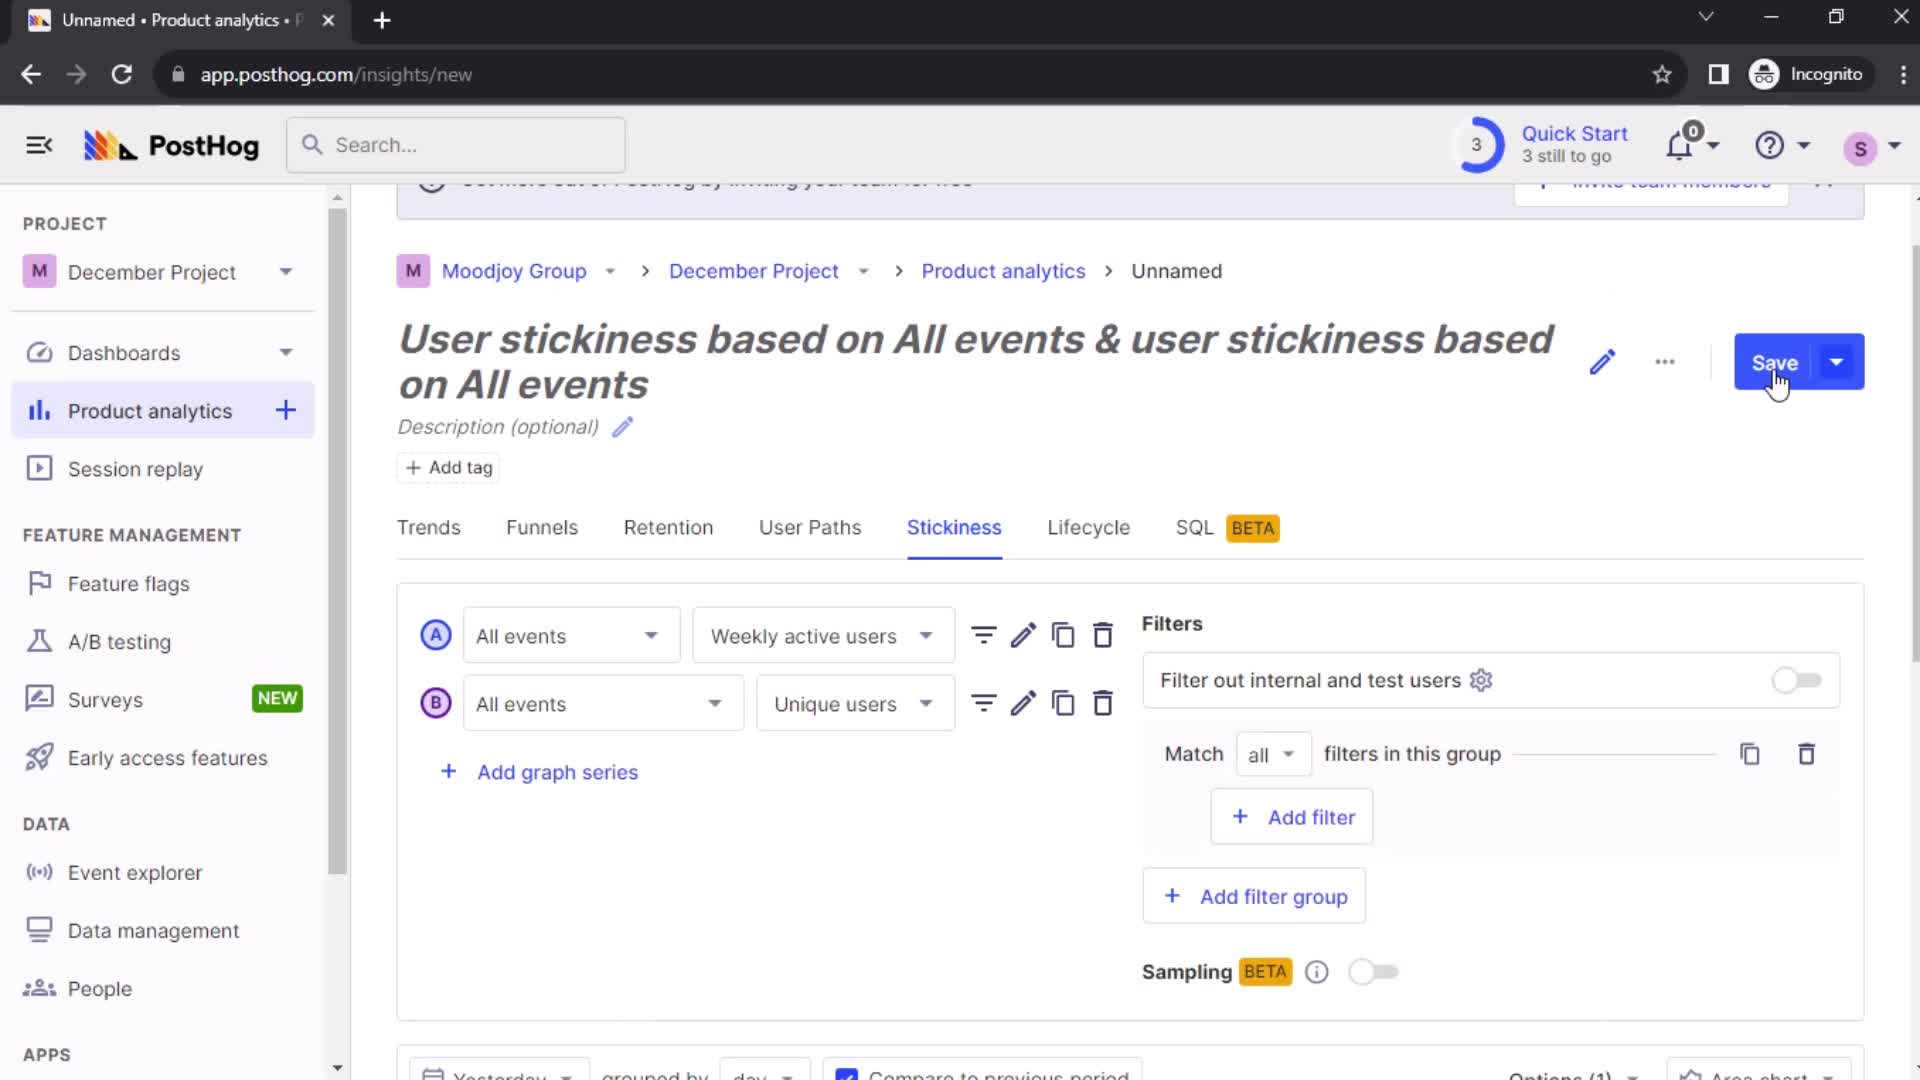Click Add tag
Image resolution: width=1920 pixels, height=1080 pixels.
448,467
